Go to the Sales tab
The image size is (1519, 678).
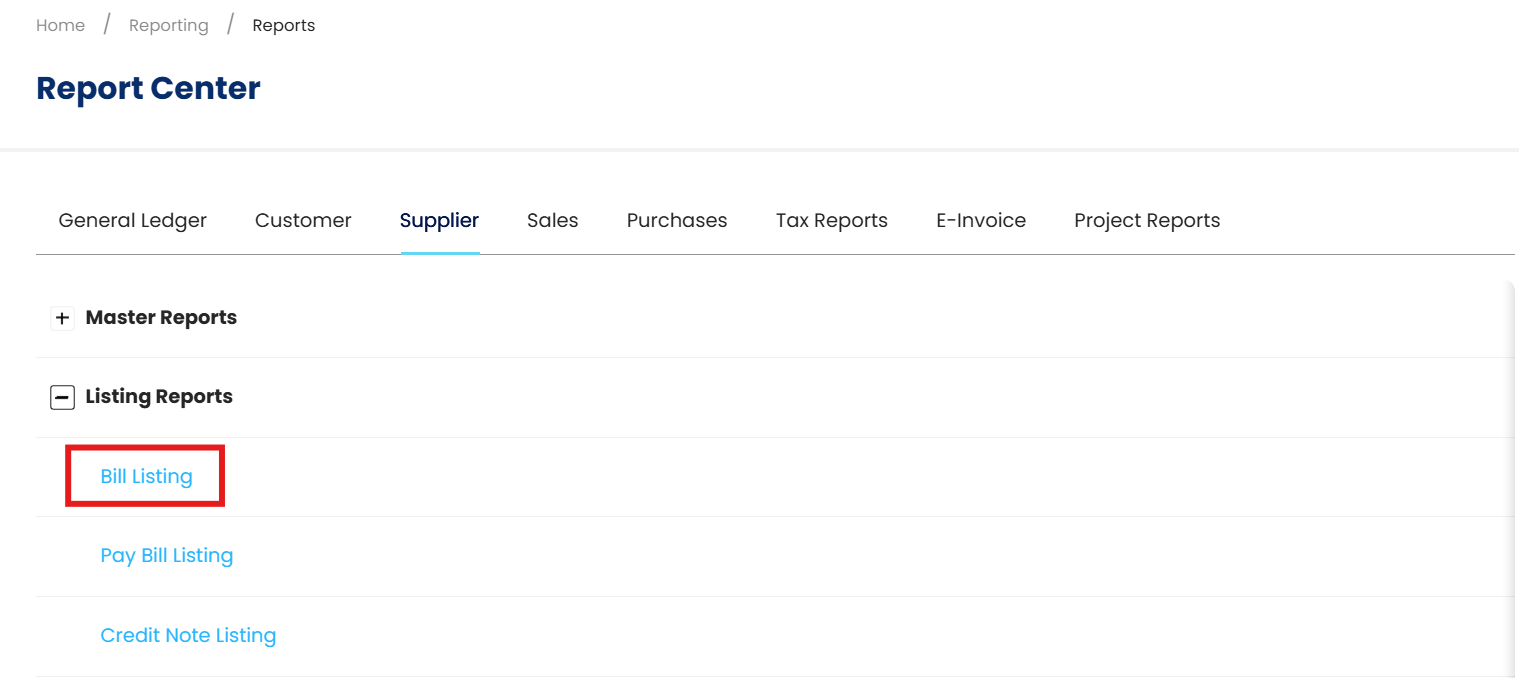552,221
